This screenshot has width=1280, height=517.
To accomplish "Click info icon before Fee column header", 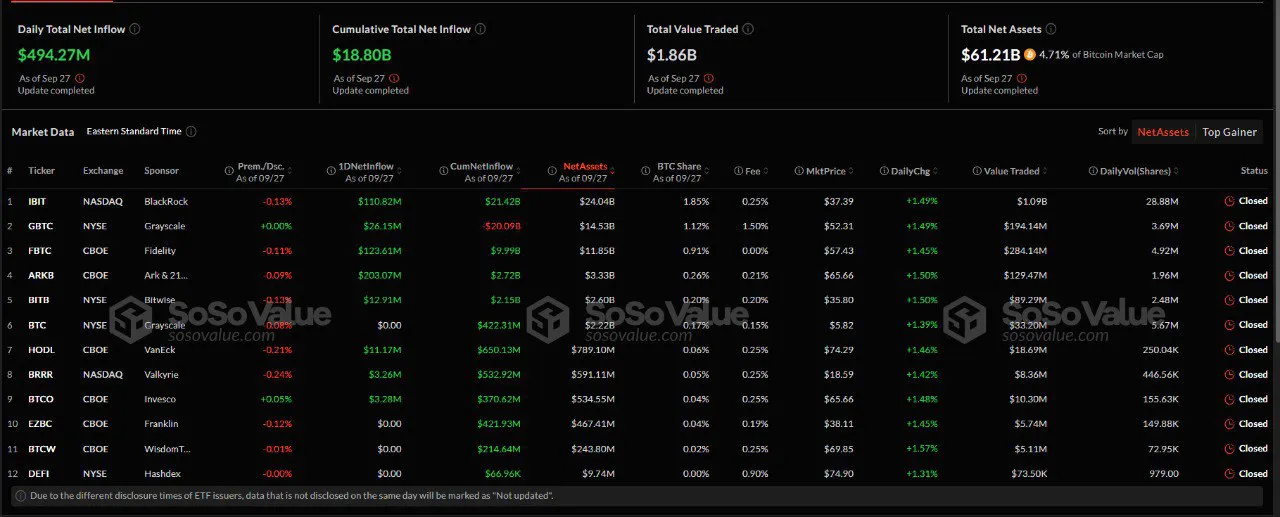I will (x=737, y=171).
